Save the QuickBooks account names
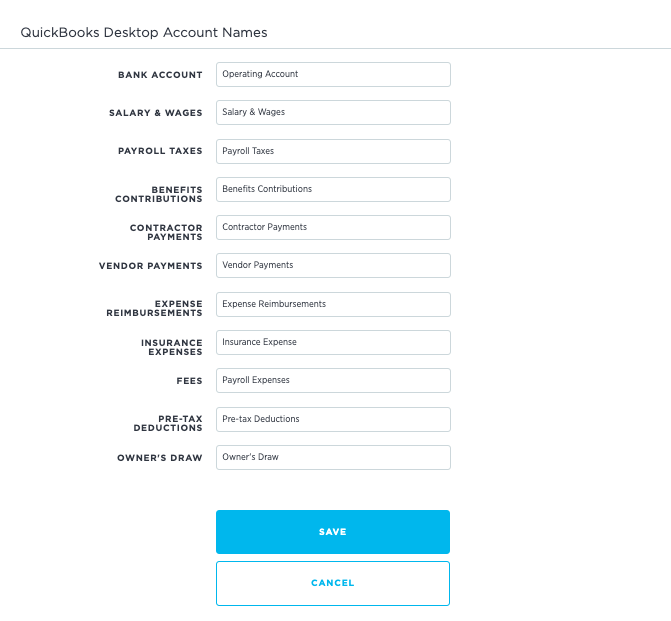Screen dimensions: 671x621 click(x=333, y=532)
